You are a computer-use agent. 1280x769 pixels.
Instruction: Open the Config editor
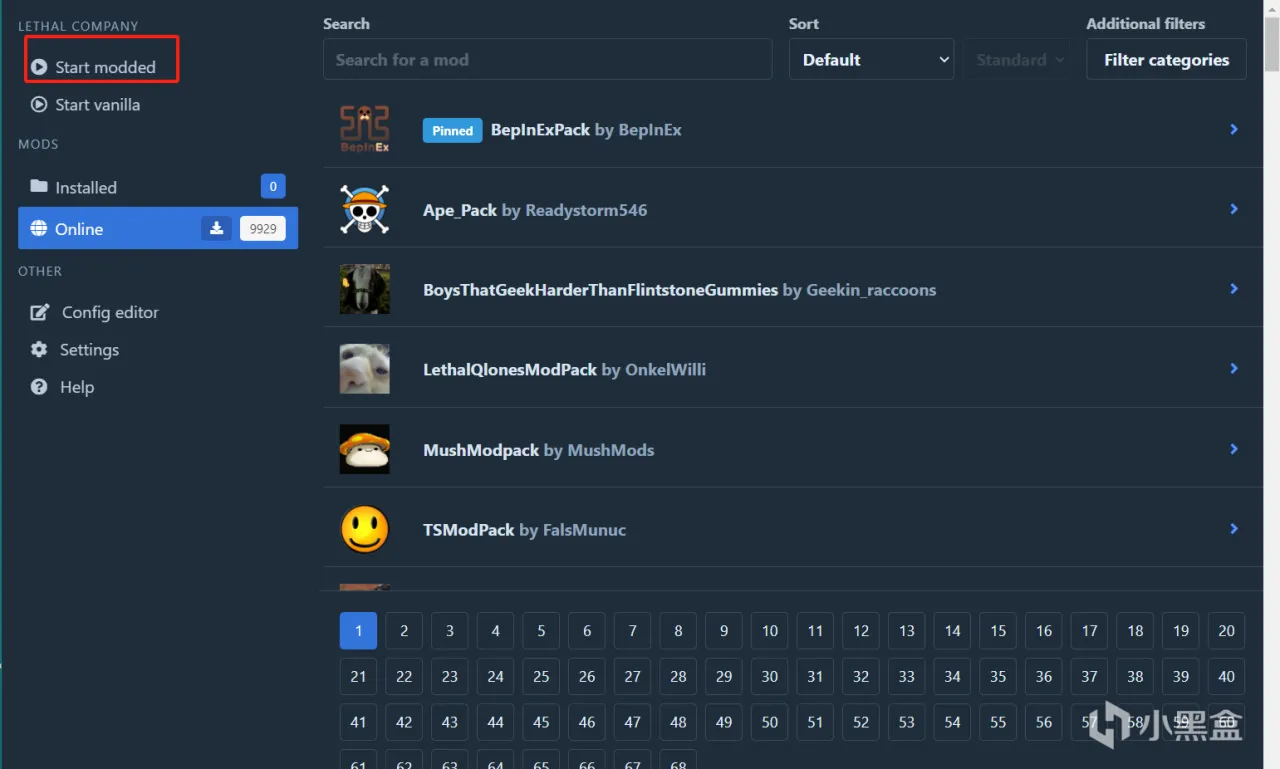coord(110,312)
